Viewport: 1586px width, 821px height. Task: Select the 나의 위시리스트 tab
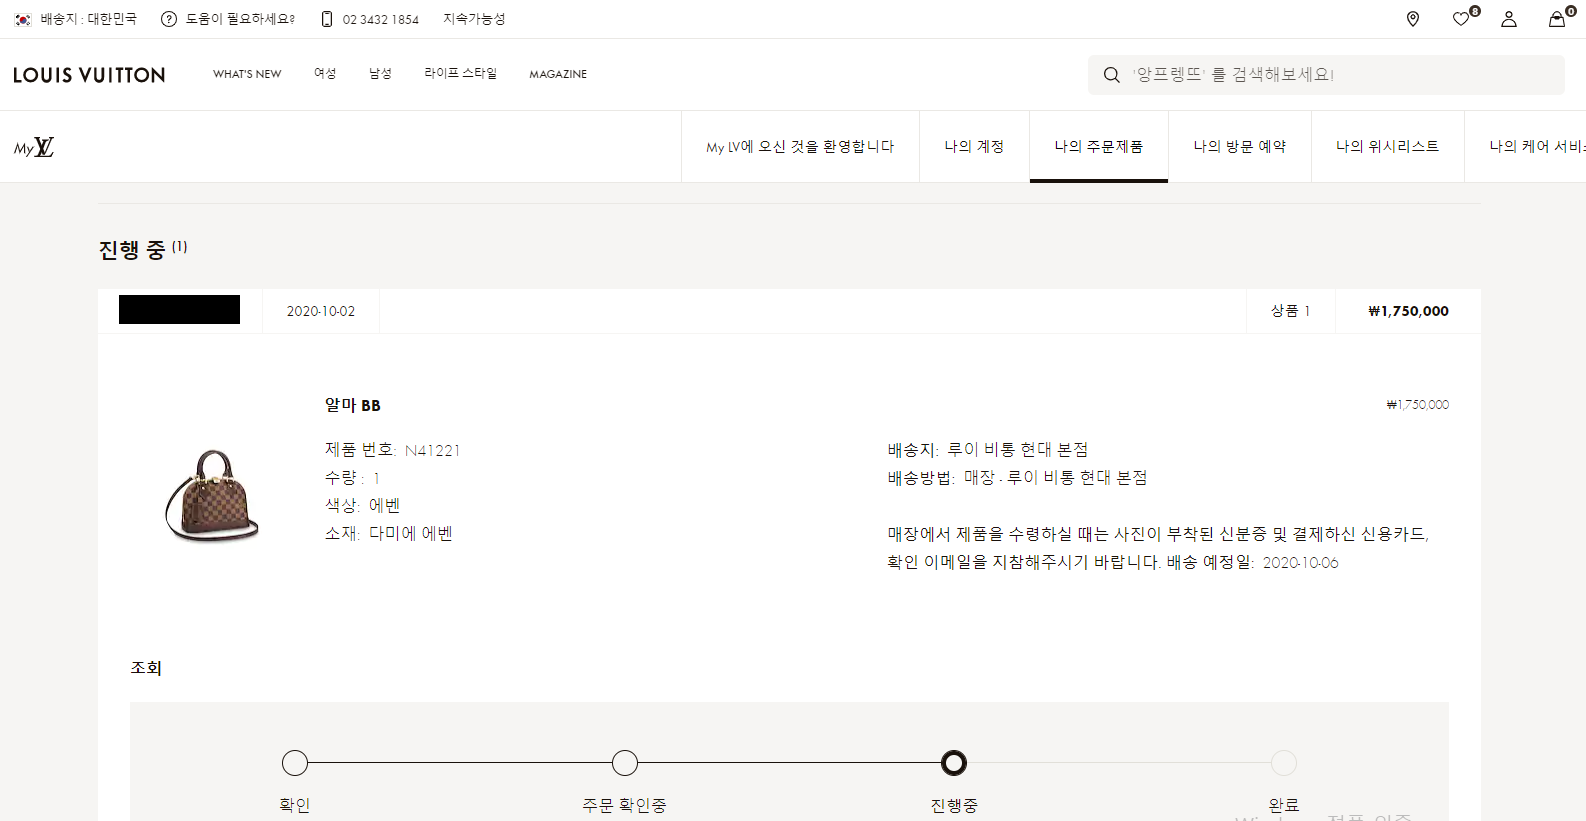(x=1388, y=147)
